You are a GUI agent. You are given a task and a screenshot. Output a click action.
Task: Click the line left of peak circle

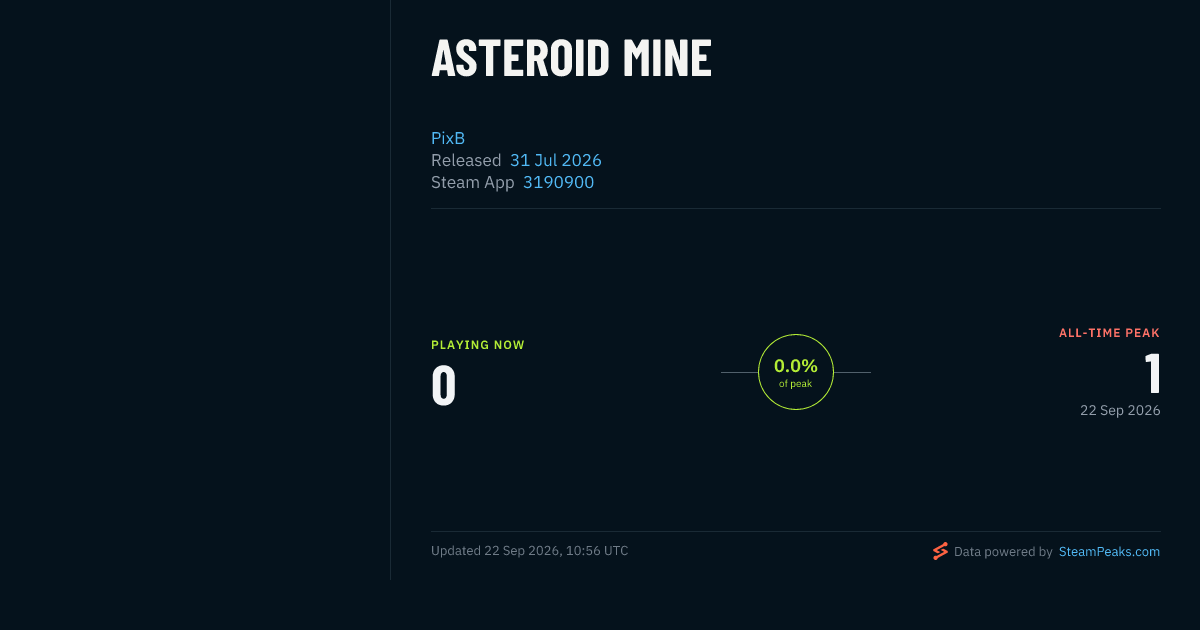coord(739,372)
